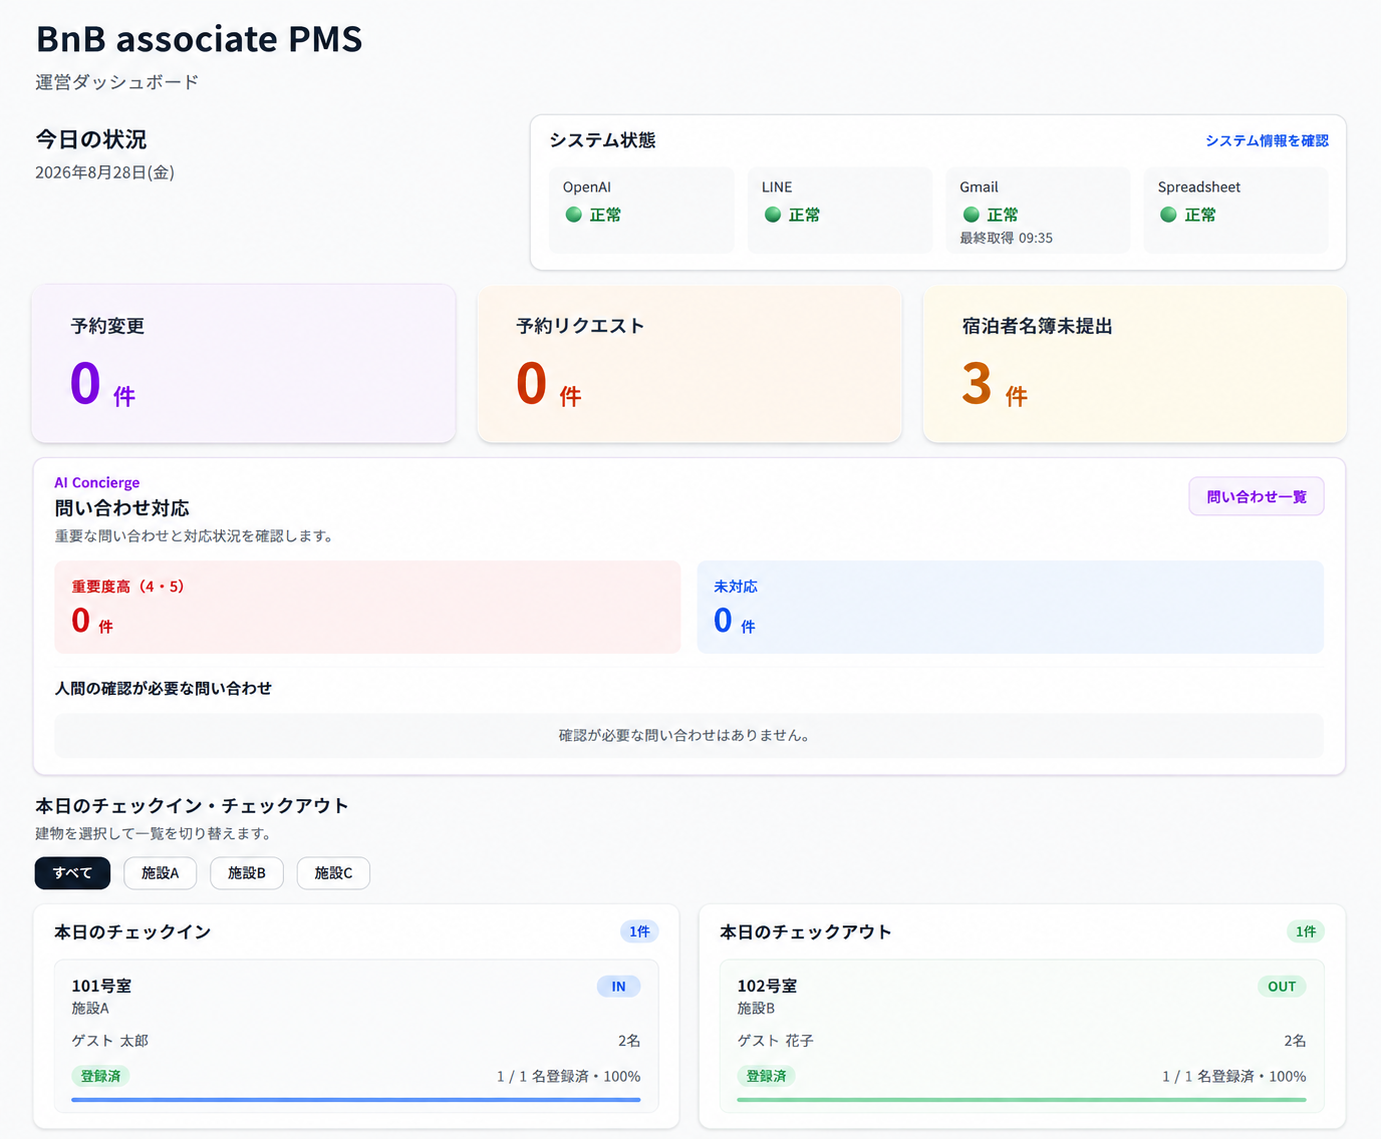
Task: Click guest name ゲスト 花子
Action: 776,1041
